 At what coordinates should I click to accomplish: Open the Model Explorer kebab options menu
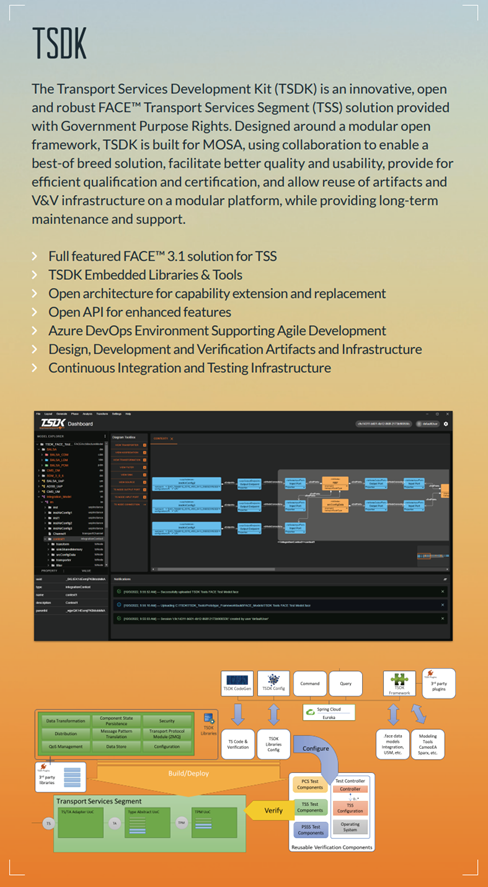point(105,436)
